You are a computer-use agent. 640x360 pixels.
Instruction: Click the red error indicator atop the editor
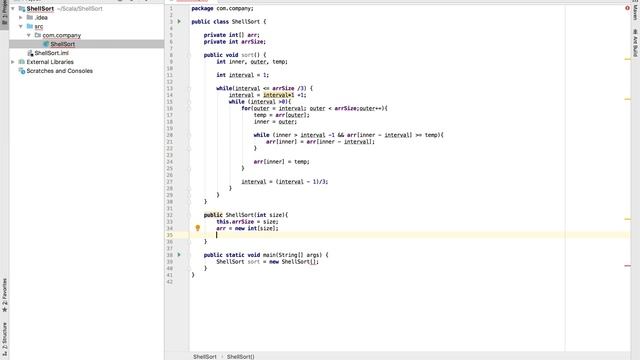click(627, 8)
